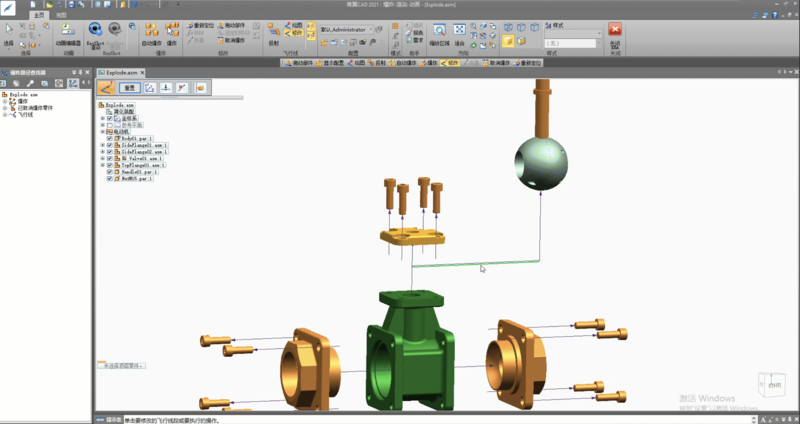Uncheck the Body01.par:1 checkbox
The height and width of the screenshot is (424, 800).
110,138
